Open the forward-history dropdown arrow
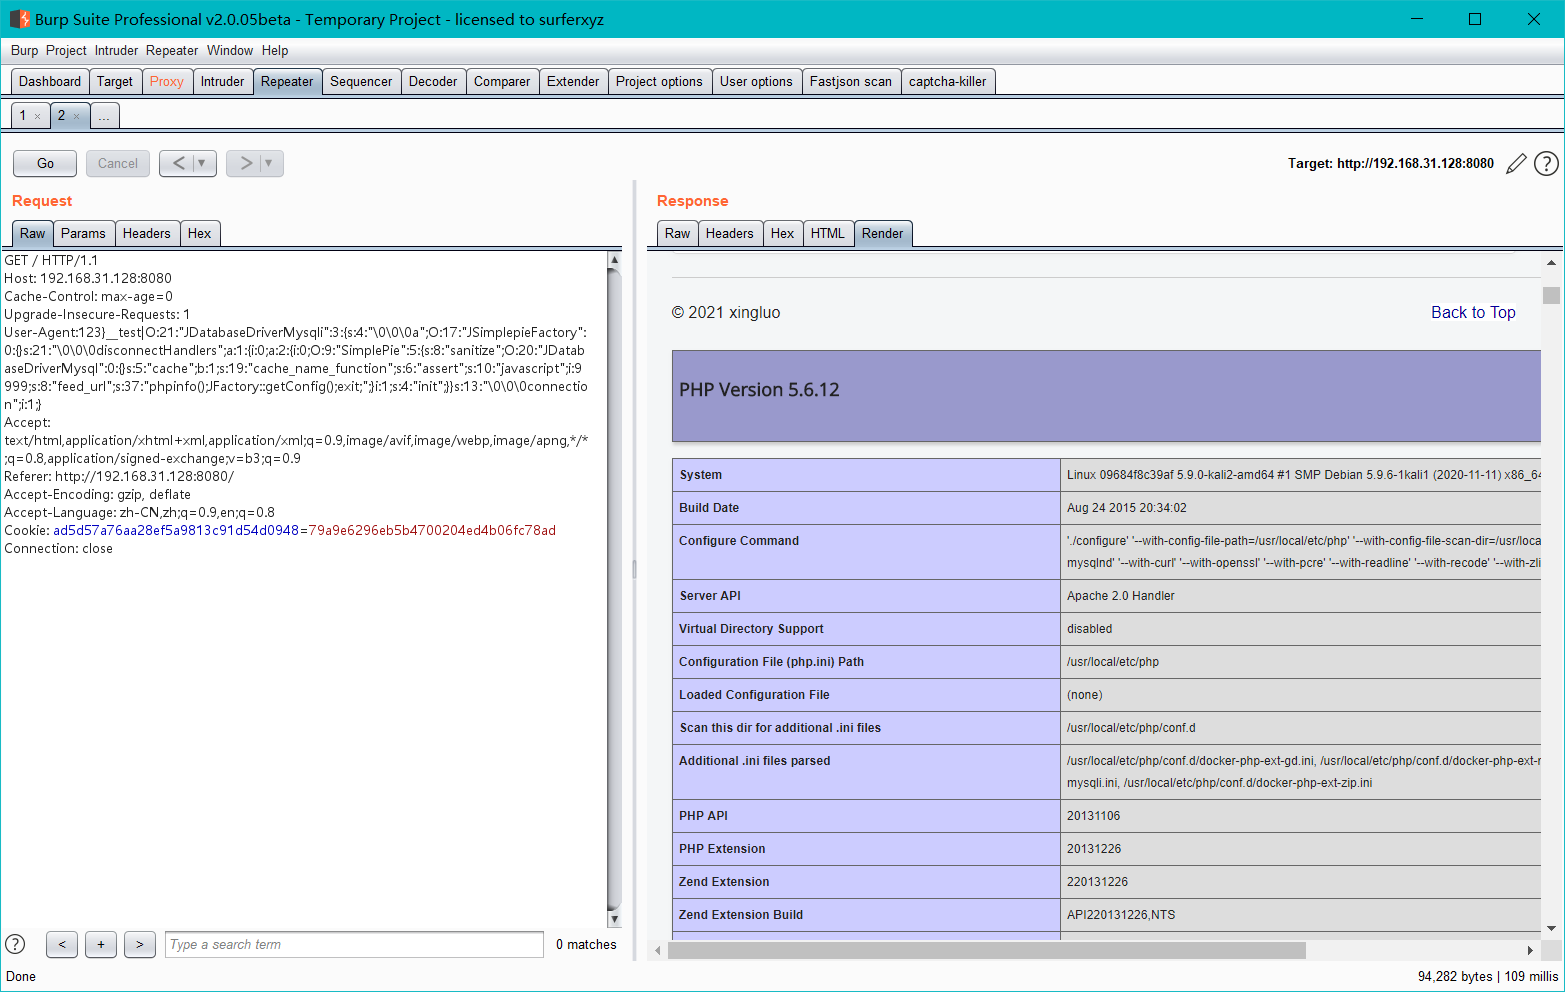Viewport: 1565px width, 992px height. point(267,163)
